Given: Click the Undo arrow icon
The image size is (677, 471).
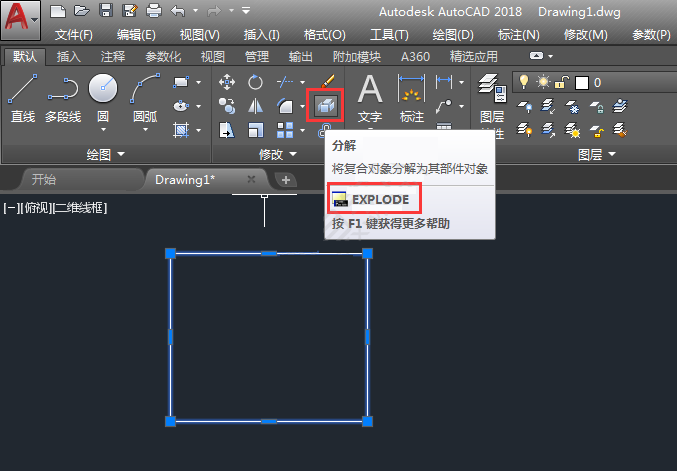Looking at the screenshot, I should pyautogui.click(x=178, y=10).
